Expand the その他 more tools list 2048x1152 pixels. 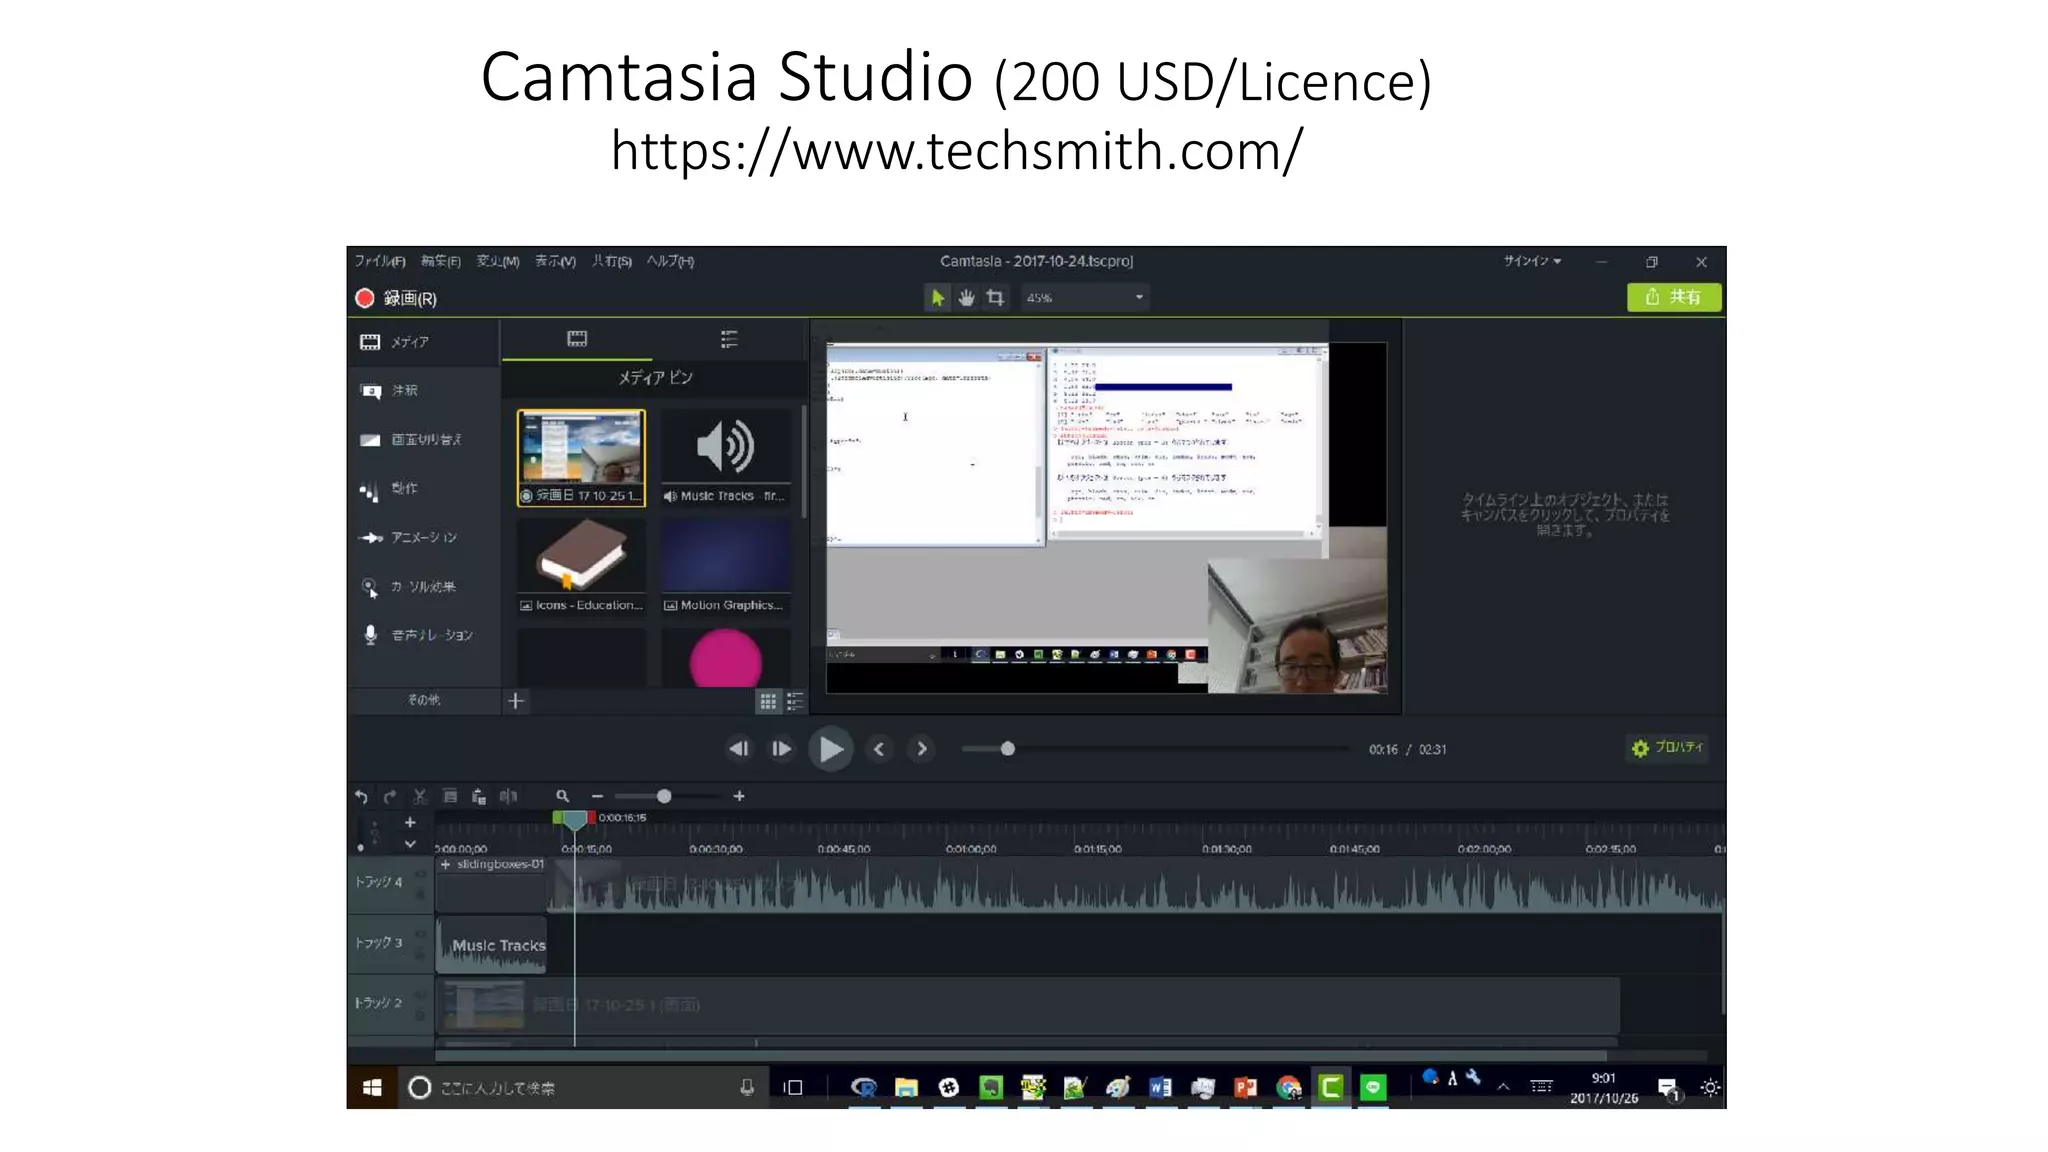coord(424,700)
